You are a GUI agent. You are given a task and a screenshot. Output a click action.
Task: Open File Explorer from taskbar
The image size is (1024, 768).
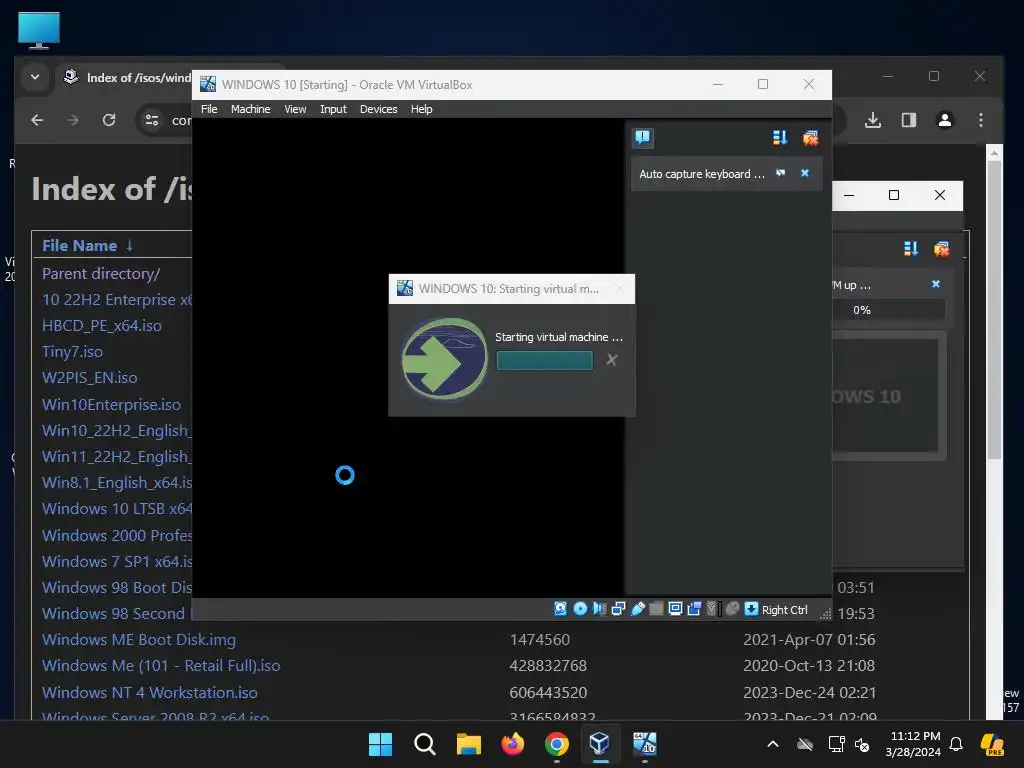(468, 744)
